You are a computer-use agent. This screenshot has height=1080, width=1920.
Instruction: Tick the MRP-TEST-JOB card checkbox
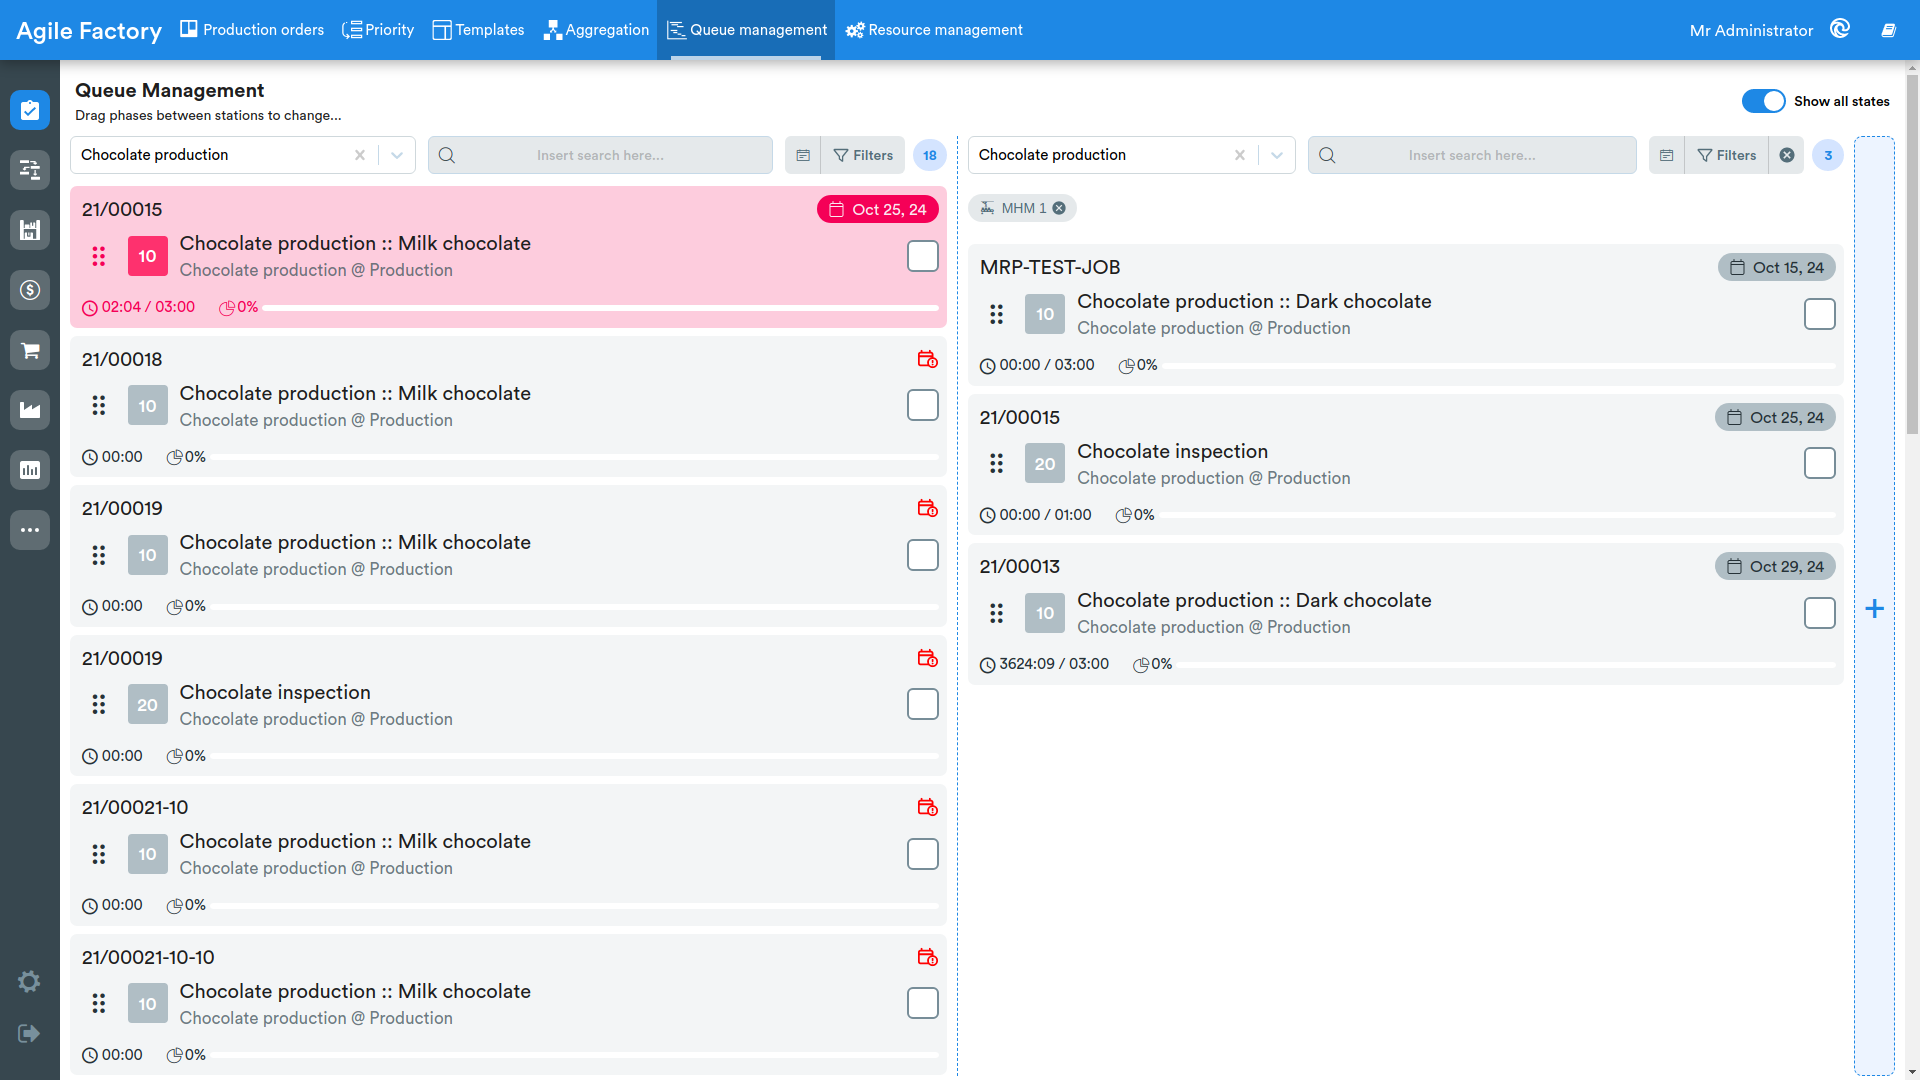1820,314
